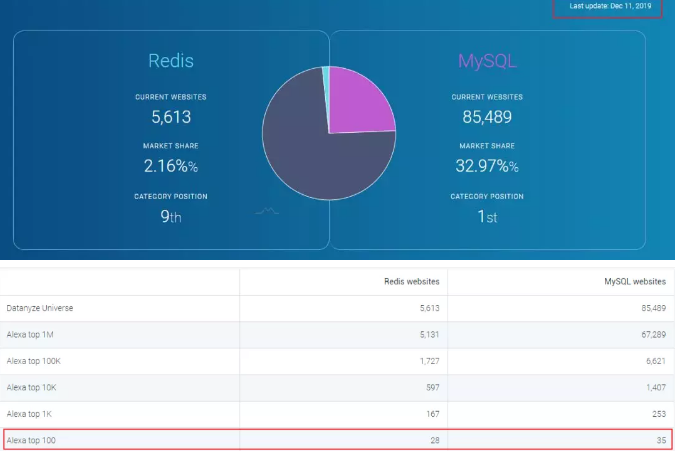Click 'MARKET SHARE' label under MySQL
The image size is (678, 451).
click(x=487, y=146)
